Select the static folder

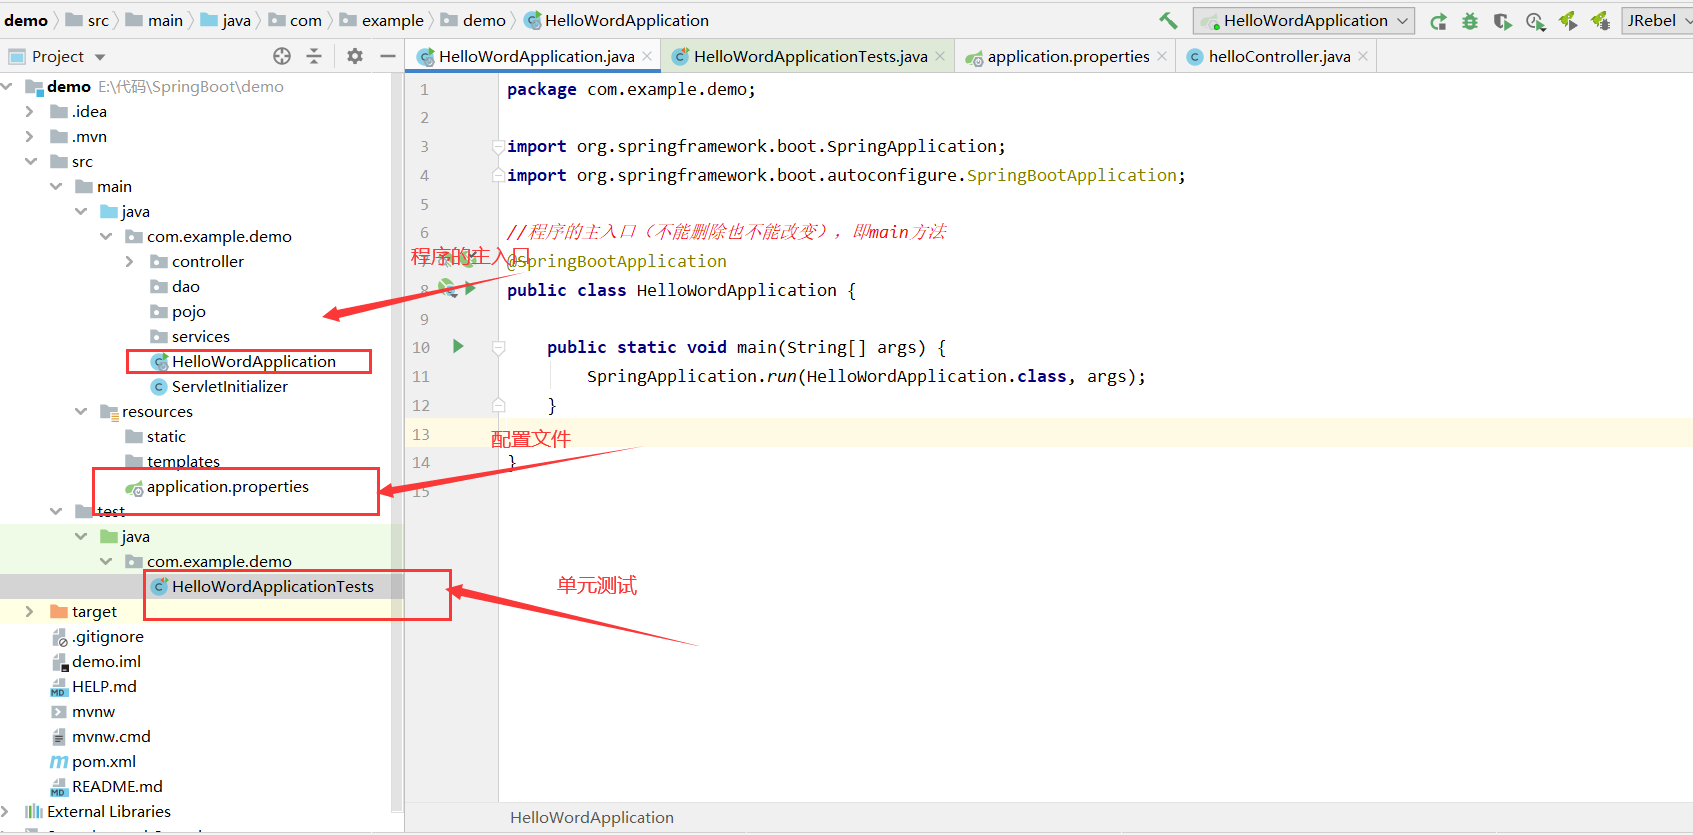pyautogui.click(x=166, y=437)
